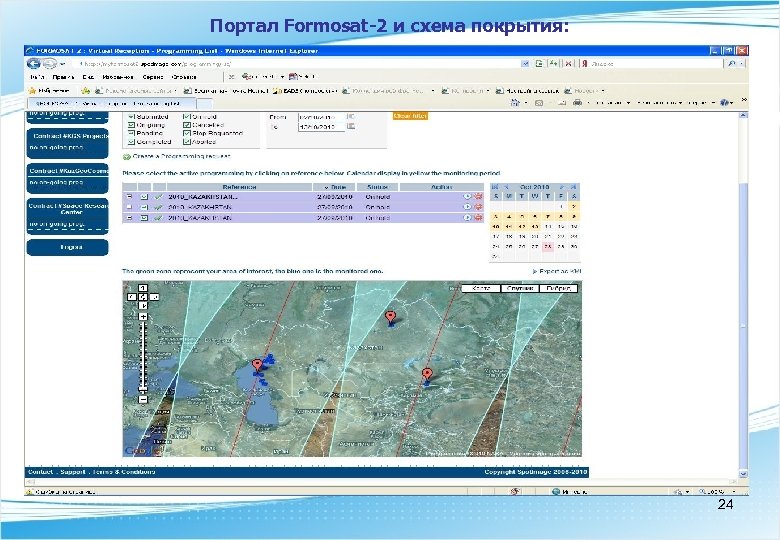This screenshot has height=540, width=780.
Task: Click the Print icon in command bar
Action: click(x=578, y=103)
